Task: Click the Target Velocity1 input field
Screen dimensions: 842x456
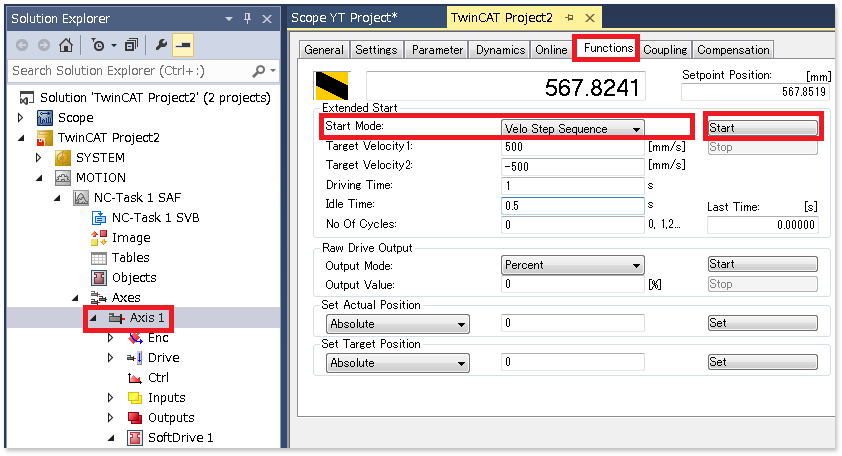Action: pos(572,147)
